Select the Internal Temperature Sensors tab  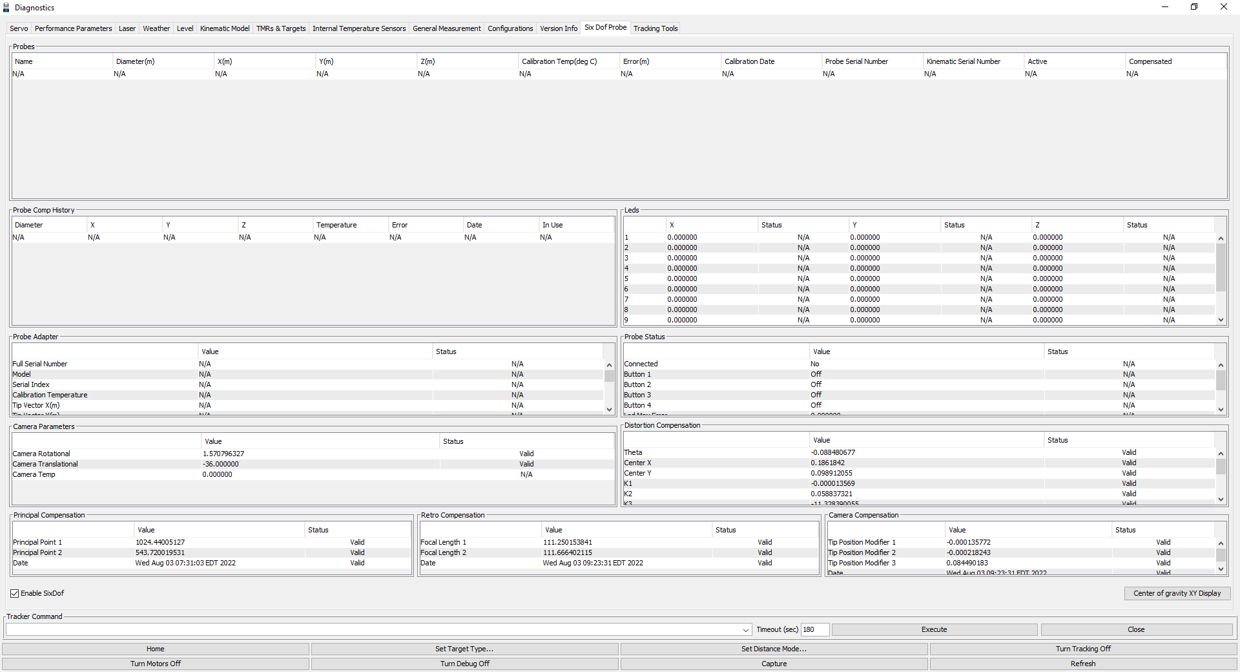point(359,28)
